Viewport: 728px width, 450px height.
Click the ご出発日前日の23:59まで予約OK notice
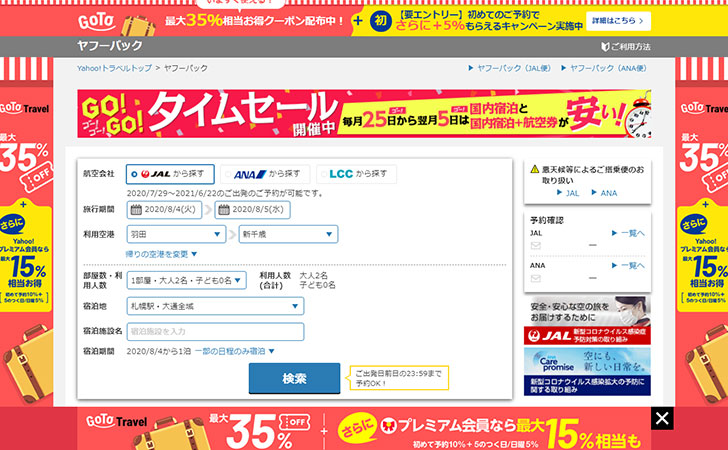tap(399, 378)
